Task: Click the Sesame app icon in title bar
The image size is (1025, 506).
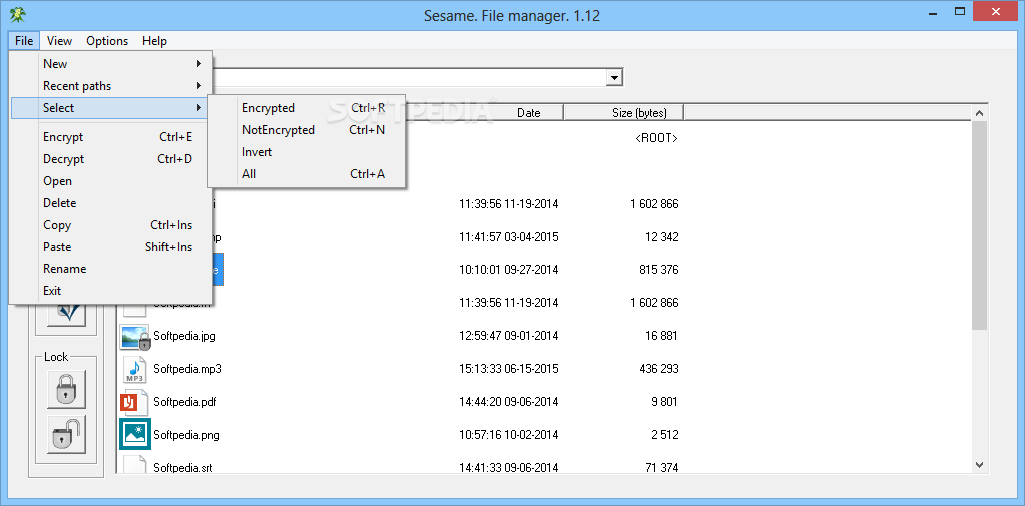Action: tap(18, 14)
